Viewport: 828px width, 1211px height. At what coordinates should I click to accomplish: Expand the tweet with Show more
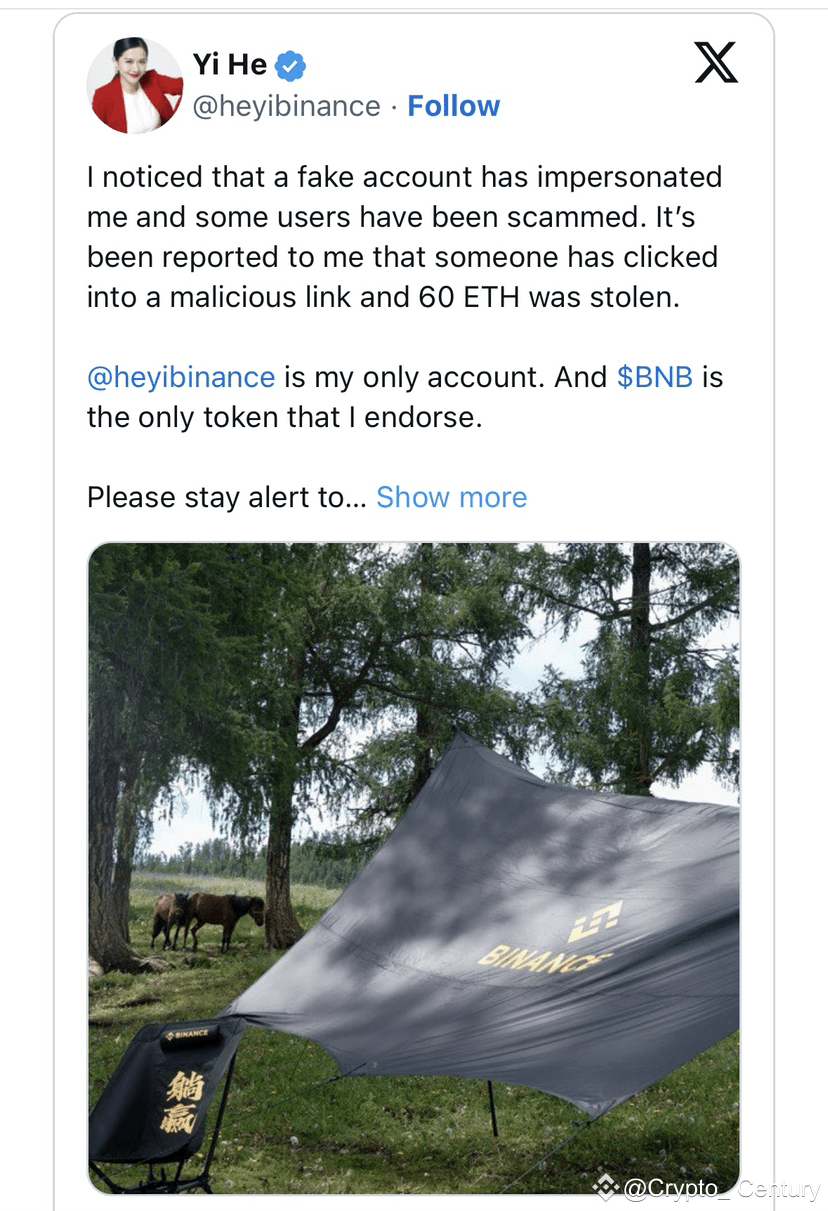point(451,497)
